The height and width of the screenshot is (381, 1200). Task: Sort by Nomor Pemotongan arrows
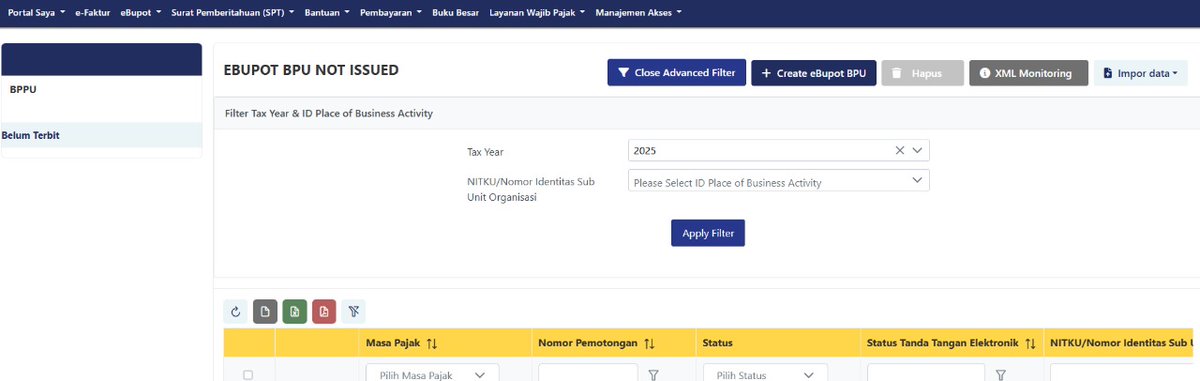click(x=649, y=343)
